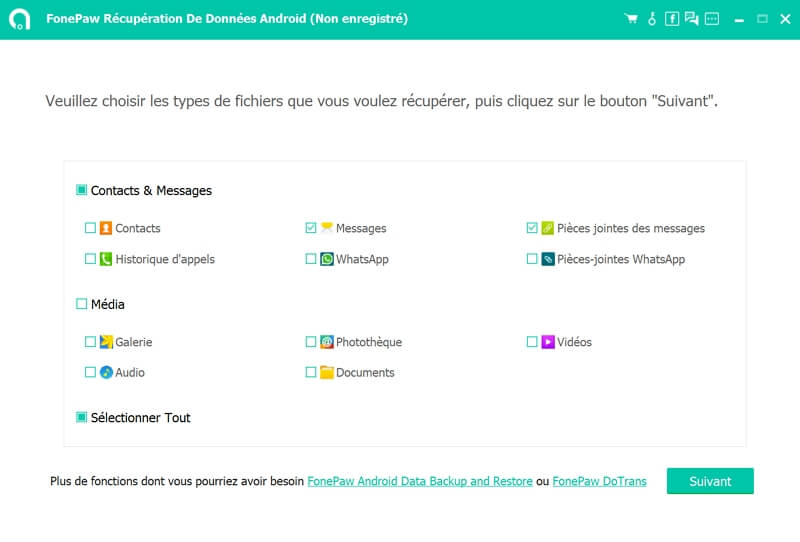Enable the Documents checkbox
Viewport: 800px width, 542px height.
point(311,372)
